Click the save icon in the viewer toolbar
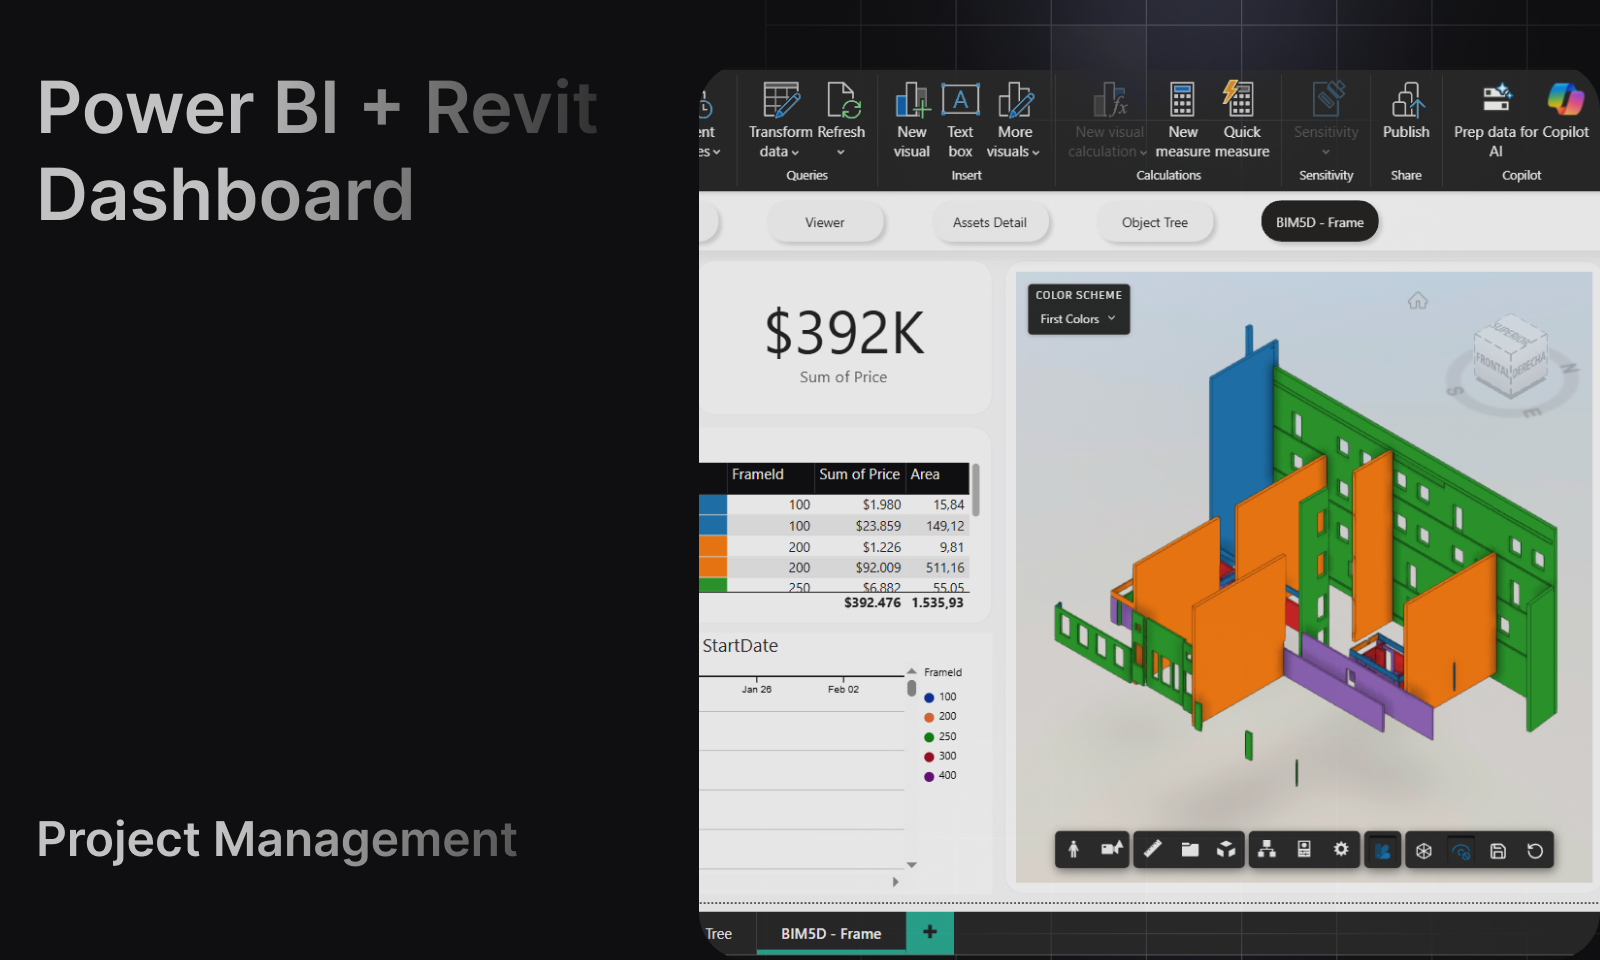The image size is (1600, 960). pyautogui.click(x=1499, y=849)
